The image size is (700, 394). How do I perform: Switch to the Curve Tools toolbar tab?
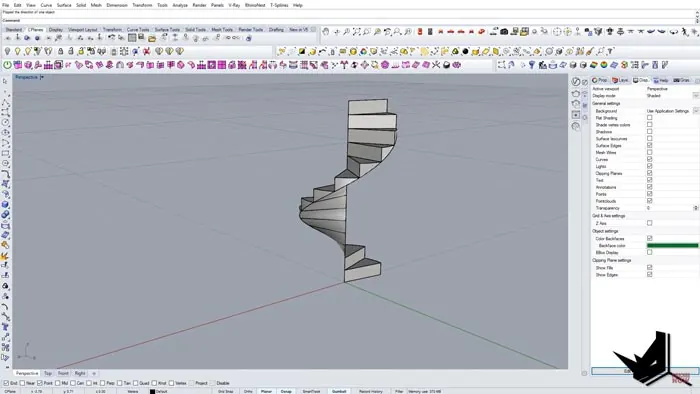(138, 29)
